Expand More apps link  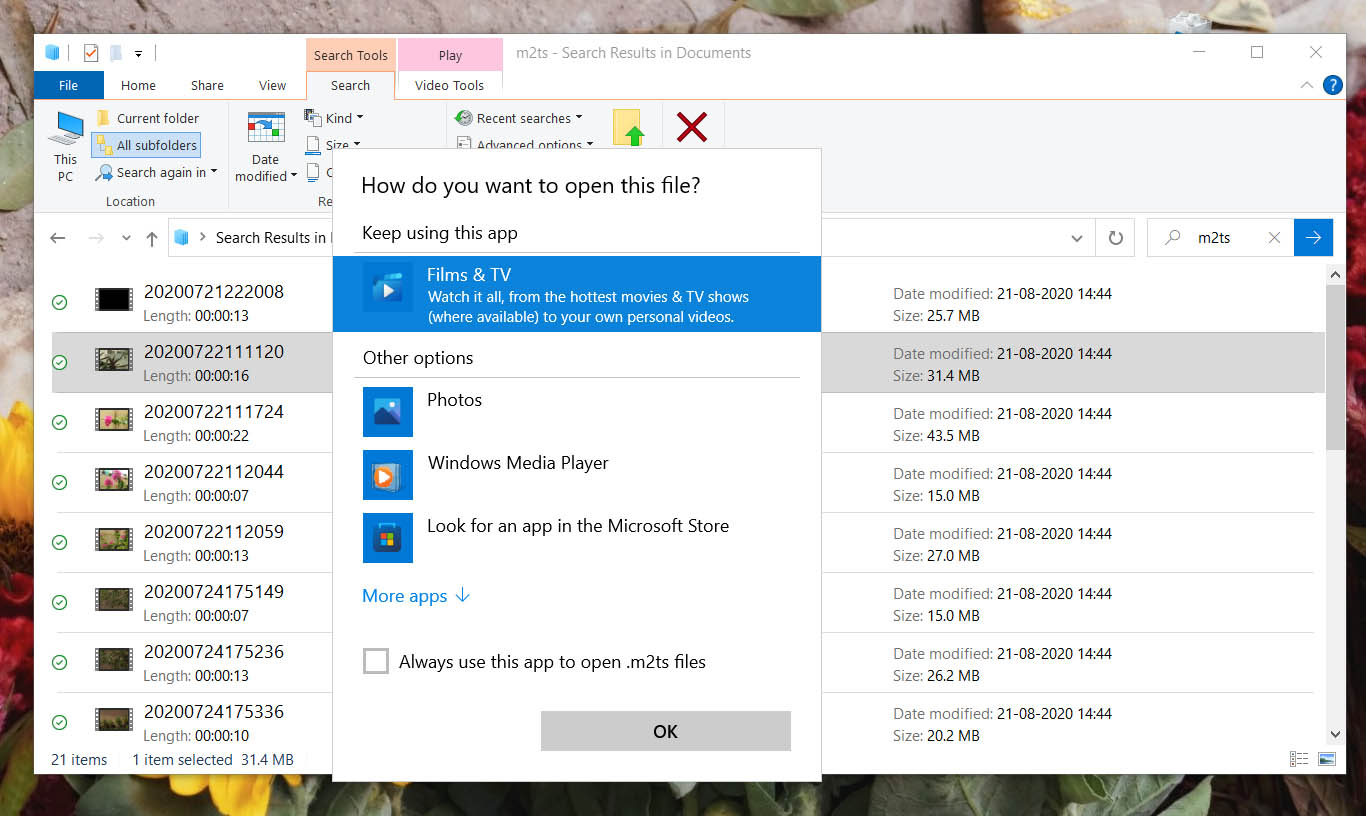coord(416,596)
